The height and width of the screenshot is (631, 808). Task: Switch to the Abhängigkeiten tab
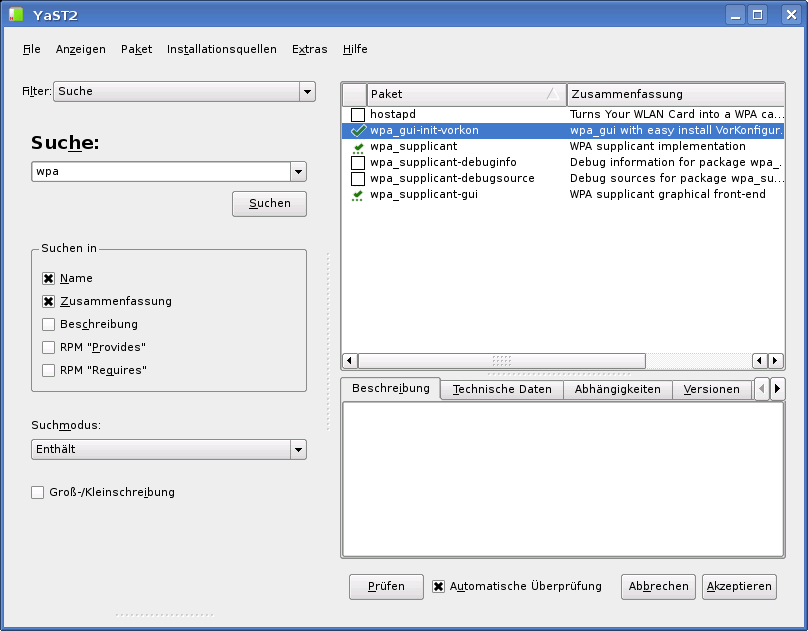(617, 389)
